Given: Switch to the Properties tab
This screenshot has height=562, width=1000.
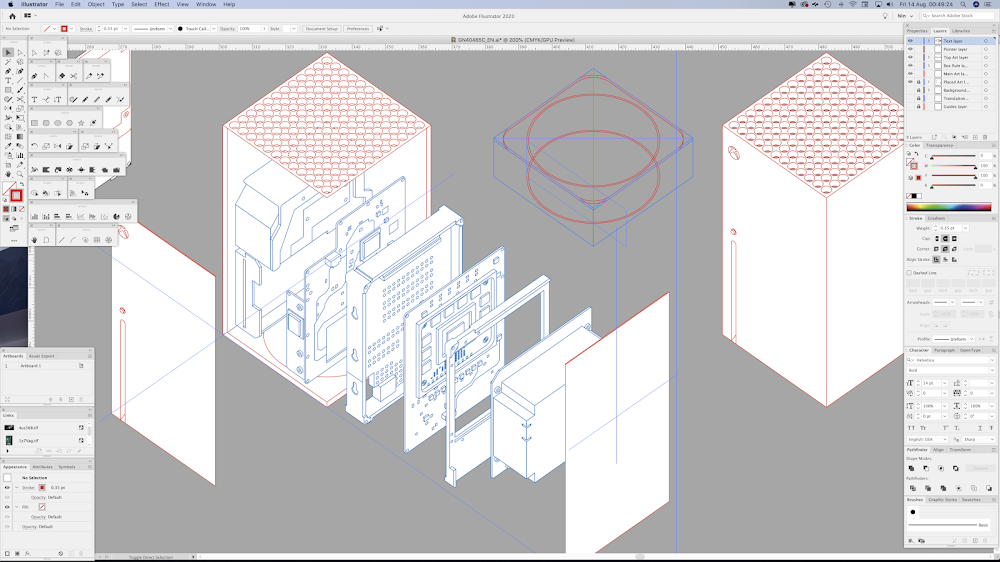Looking at the screenshot, I should tap(917, 31).
